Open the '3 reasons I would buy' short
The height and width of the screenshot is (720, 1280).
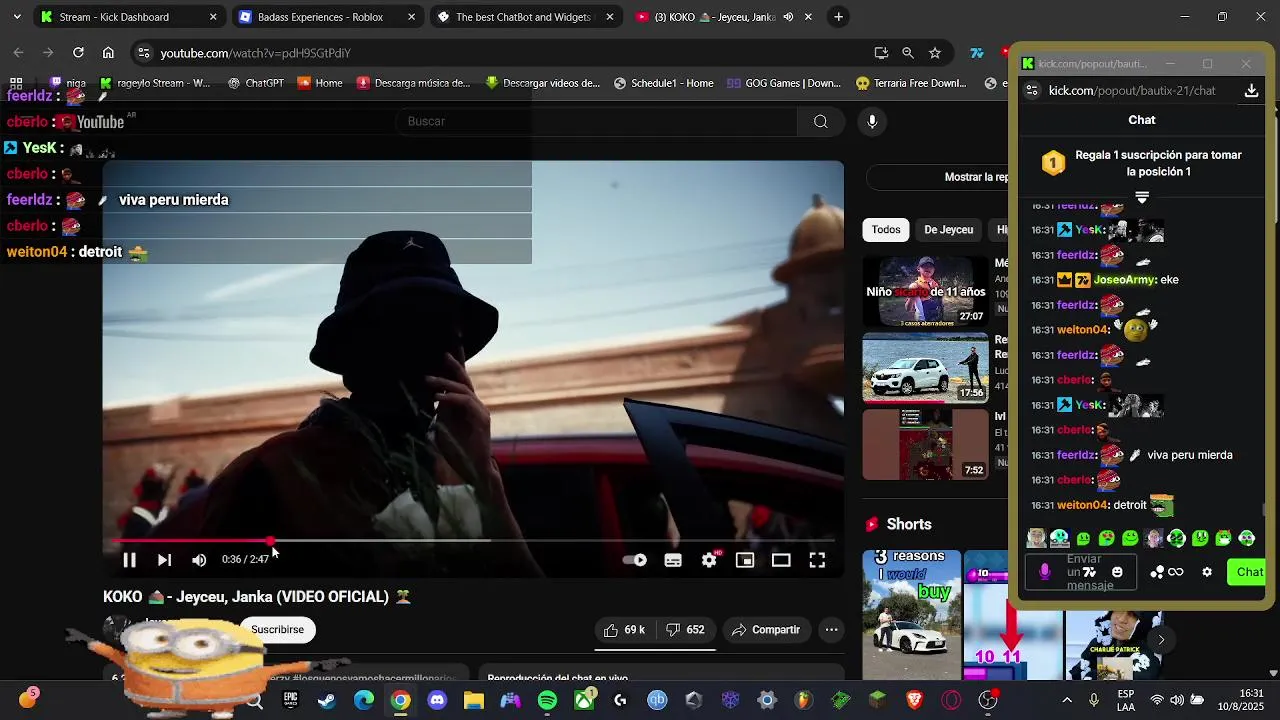911,614
